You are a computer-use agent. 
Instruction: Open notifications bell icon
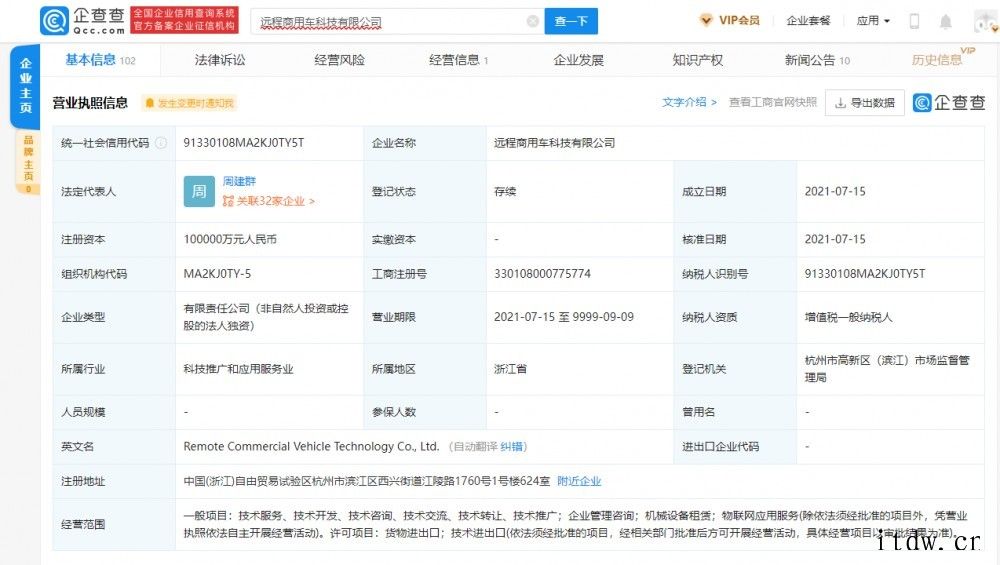click(945, 21)
